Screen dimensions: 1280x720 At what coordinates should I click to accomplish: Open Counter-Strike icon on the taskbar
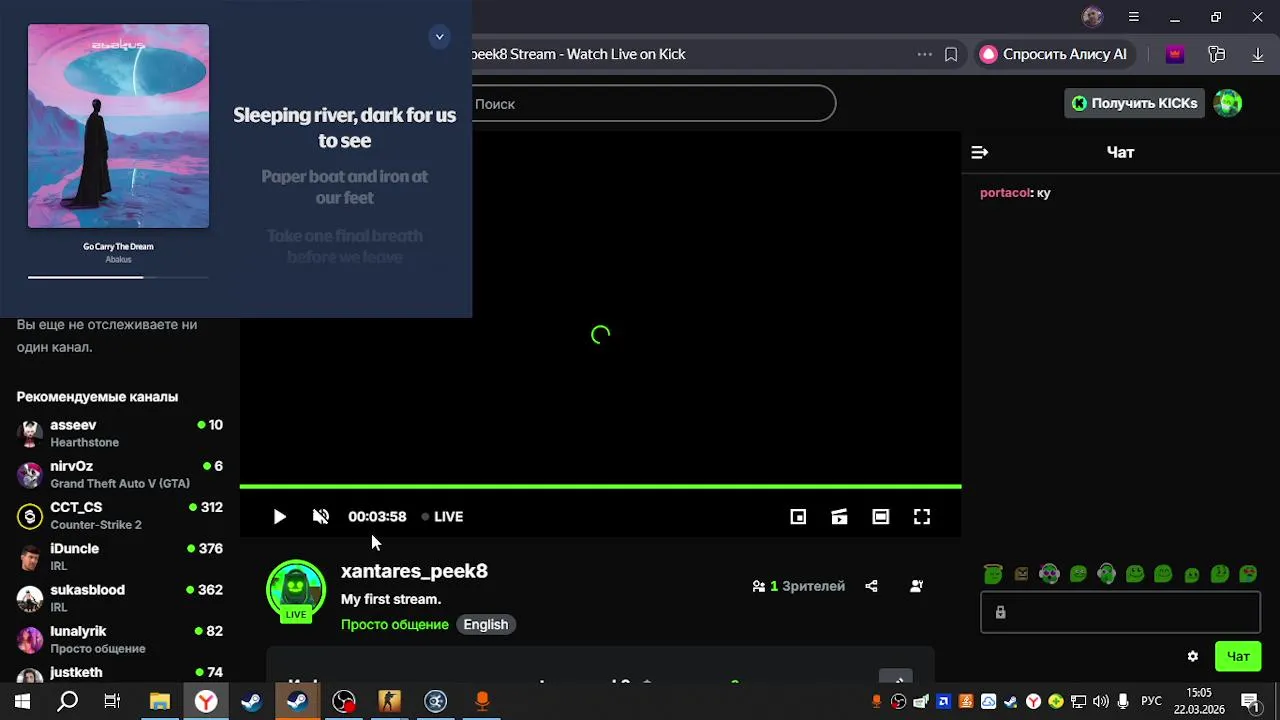[x=389, y=702]
